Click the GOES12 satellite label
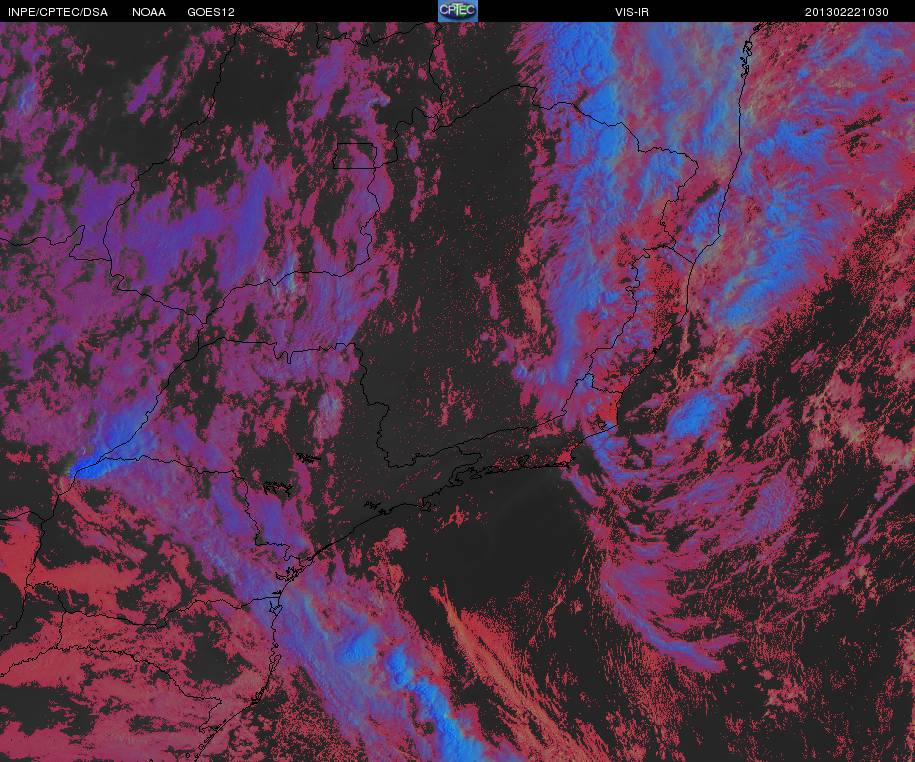 point(211,12)
